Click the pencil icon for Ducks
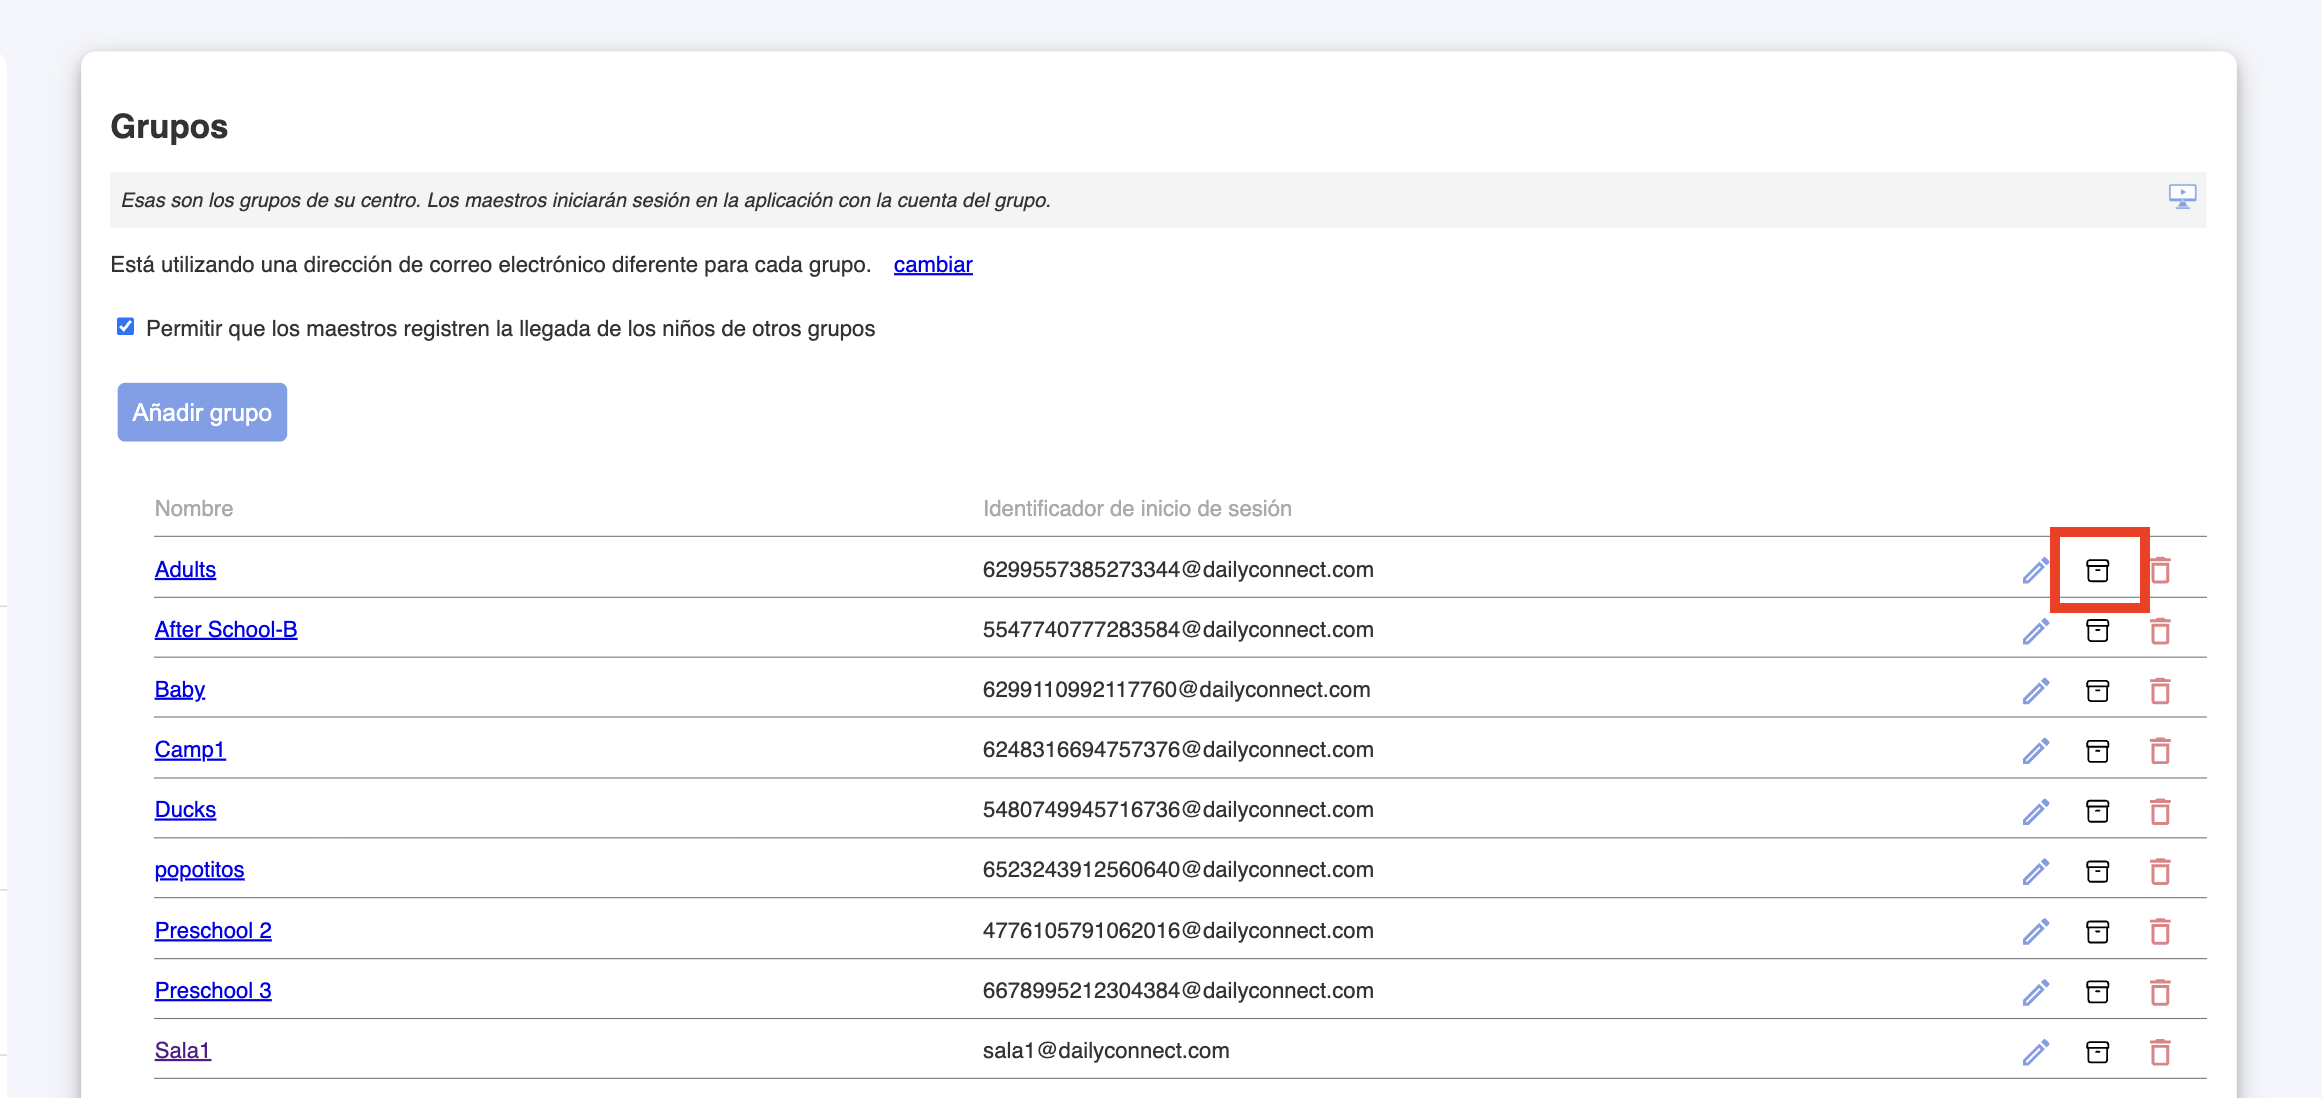Image resolution: width=2322 pixels, height=1098 pixels. point(2035,811)
